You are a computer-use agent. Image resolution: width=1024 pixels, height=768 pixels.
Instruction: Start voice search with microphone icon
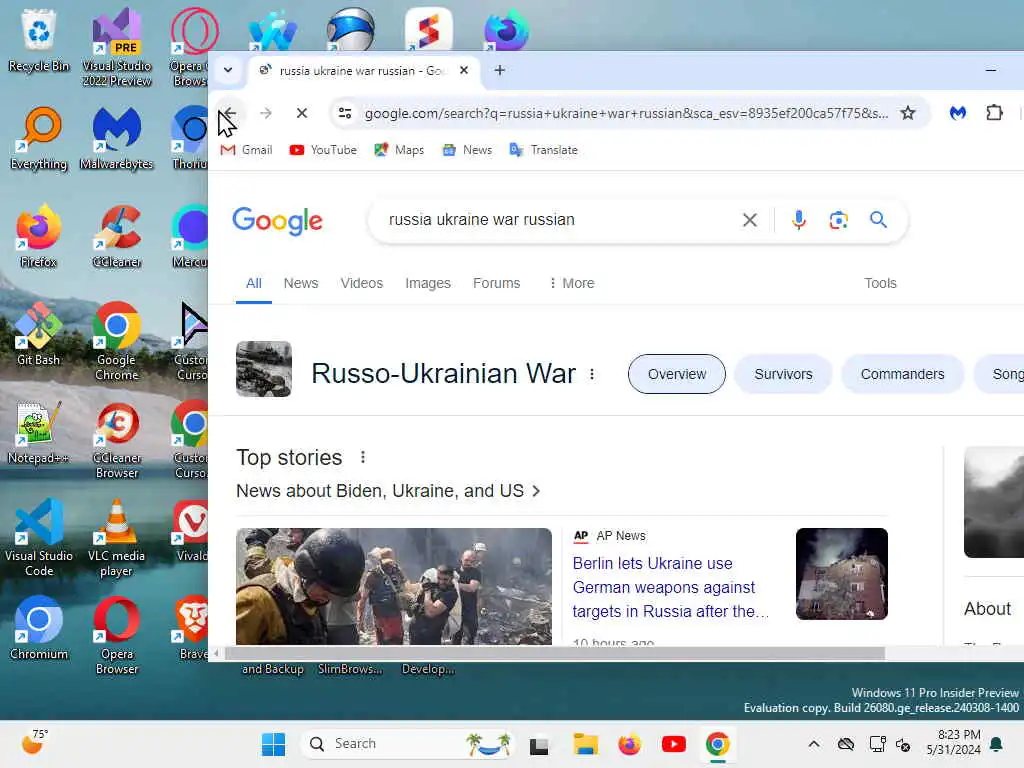pyautogui.click(x=798, y=220)
